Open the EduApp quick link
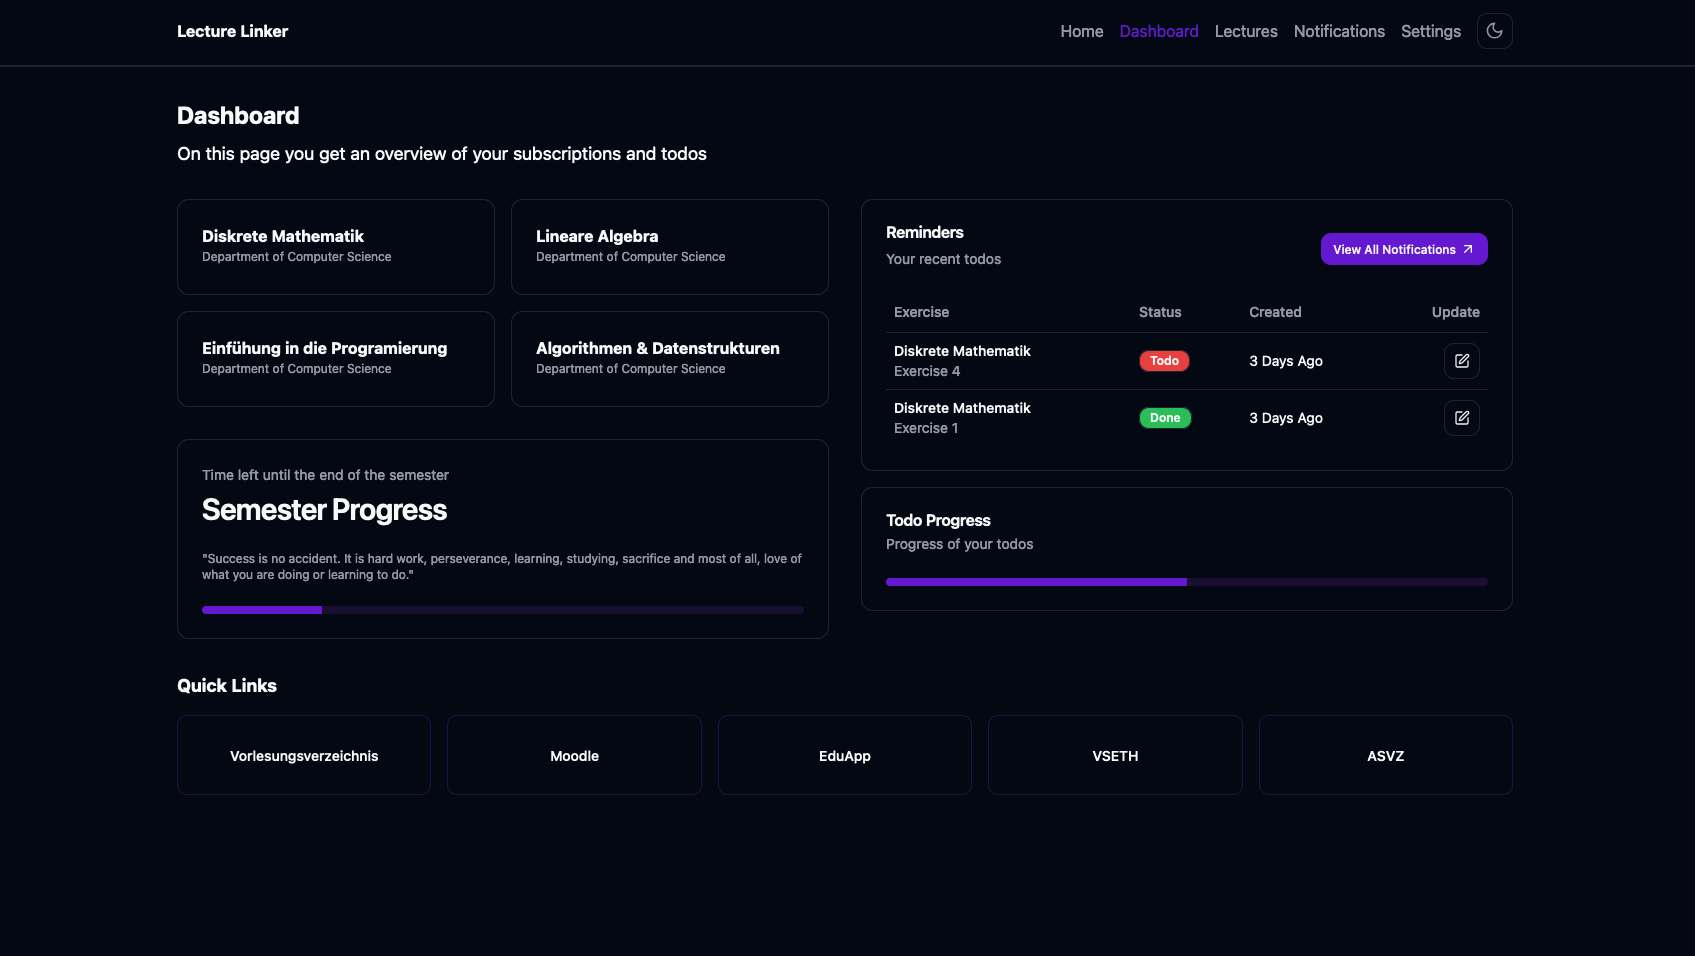This screenshot has width=1695, height=956. [x=844, y=756]
